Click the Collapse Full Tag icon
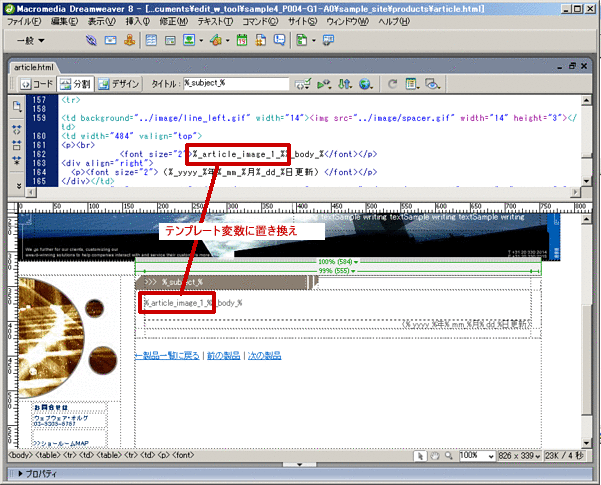The image size is (601, 485). tap(16, 130)
